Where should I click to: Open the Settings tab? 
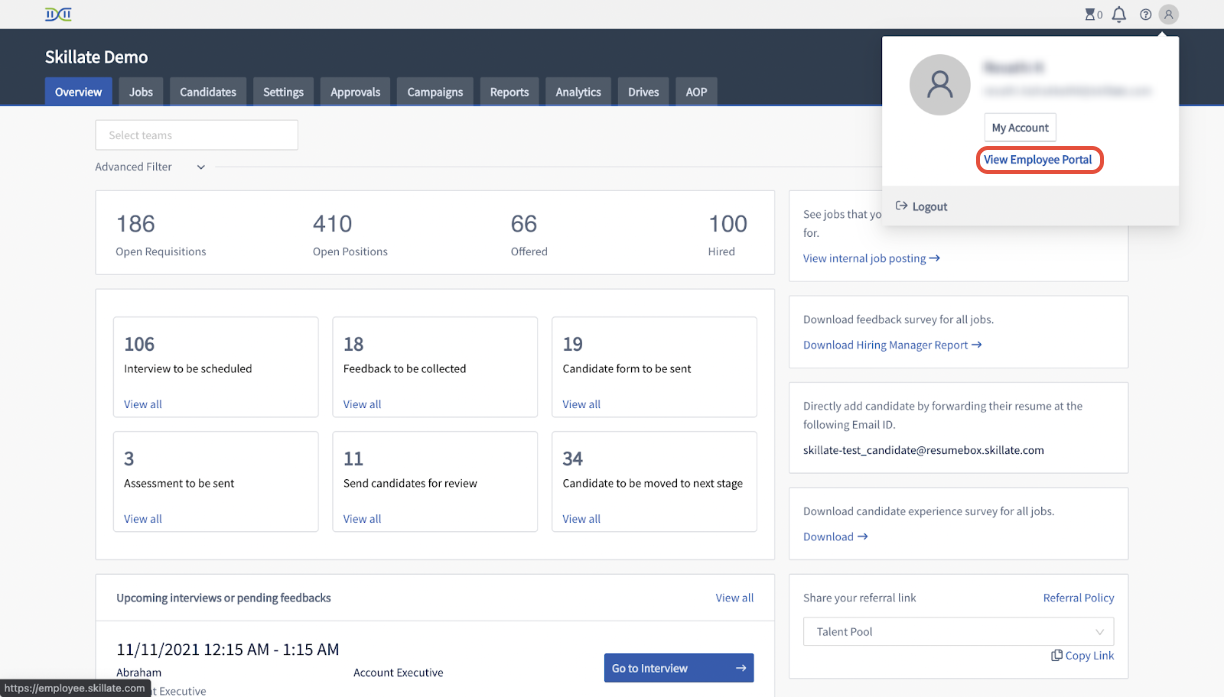point(283,91)
